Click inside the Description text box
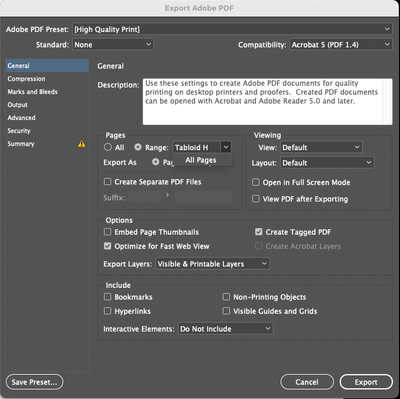Image resolution: width=400 pixels, height=399 pixels. point(267,102)
